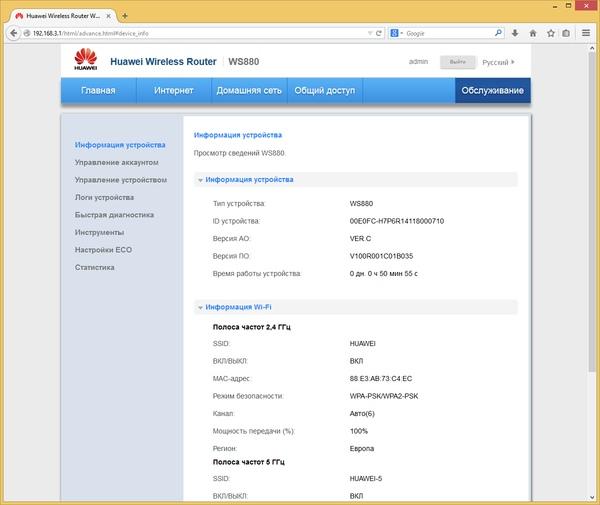Viewport: 600px width, 505px height.
Task: Bookmark this page with star icon
Action: coord(551,33)
